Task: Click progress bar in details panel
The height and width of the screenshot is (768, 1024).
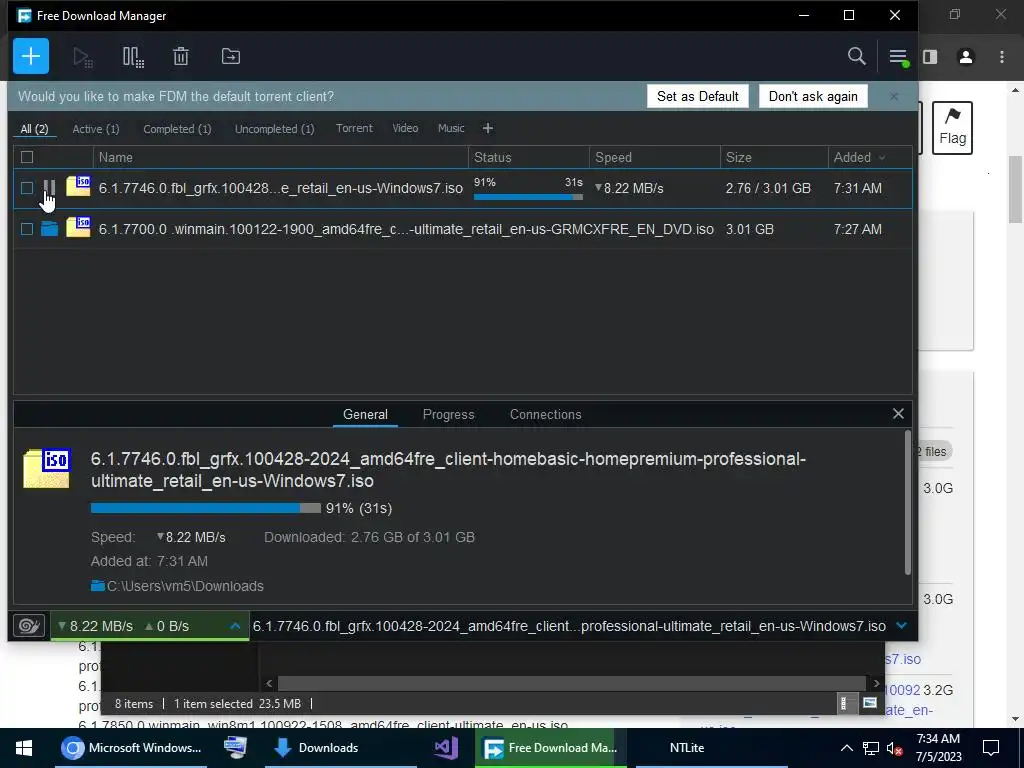Action: click(206, 507)
